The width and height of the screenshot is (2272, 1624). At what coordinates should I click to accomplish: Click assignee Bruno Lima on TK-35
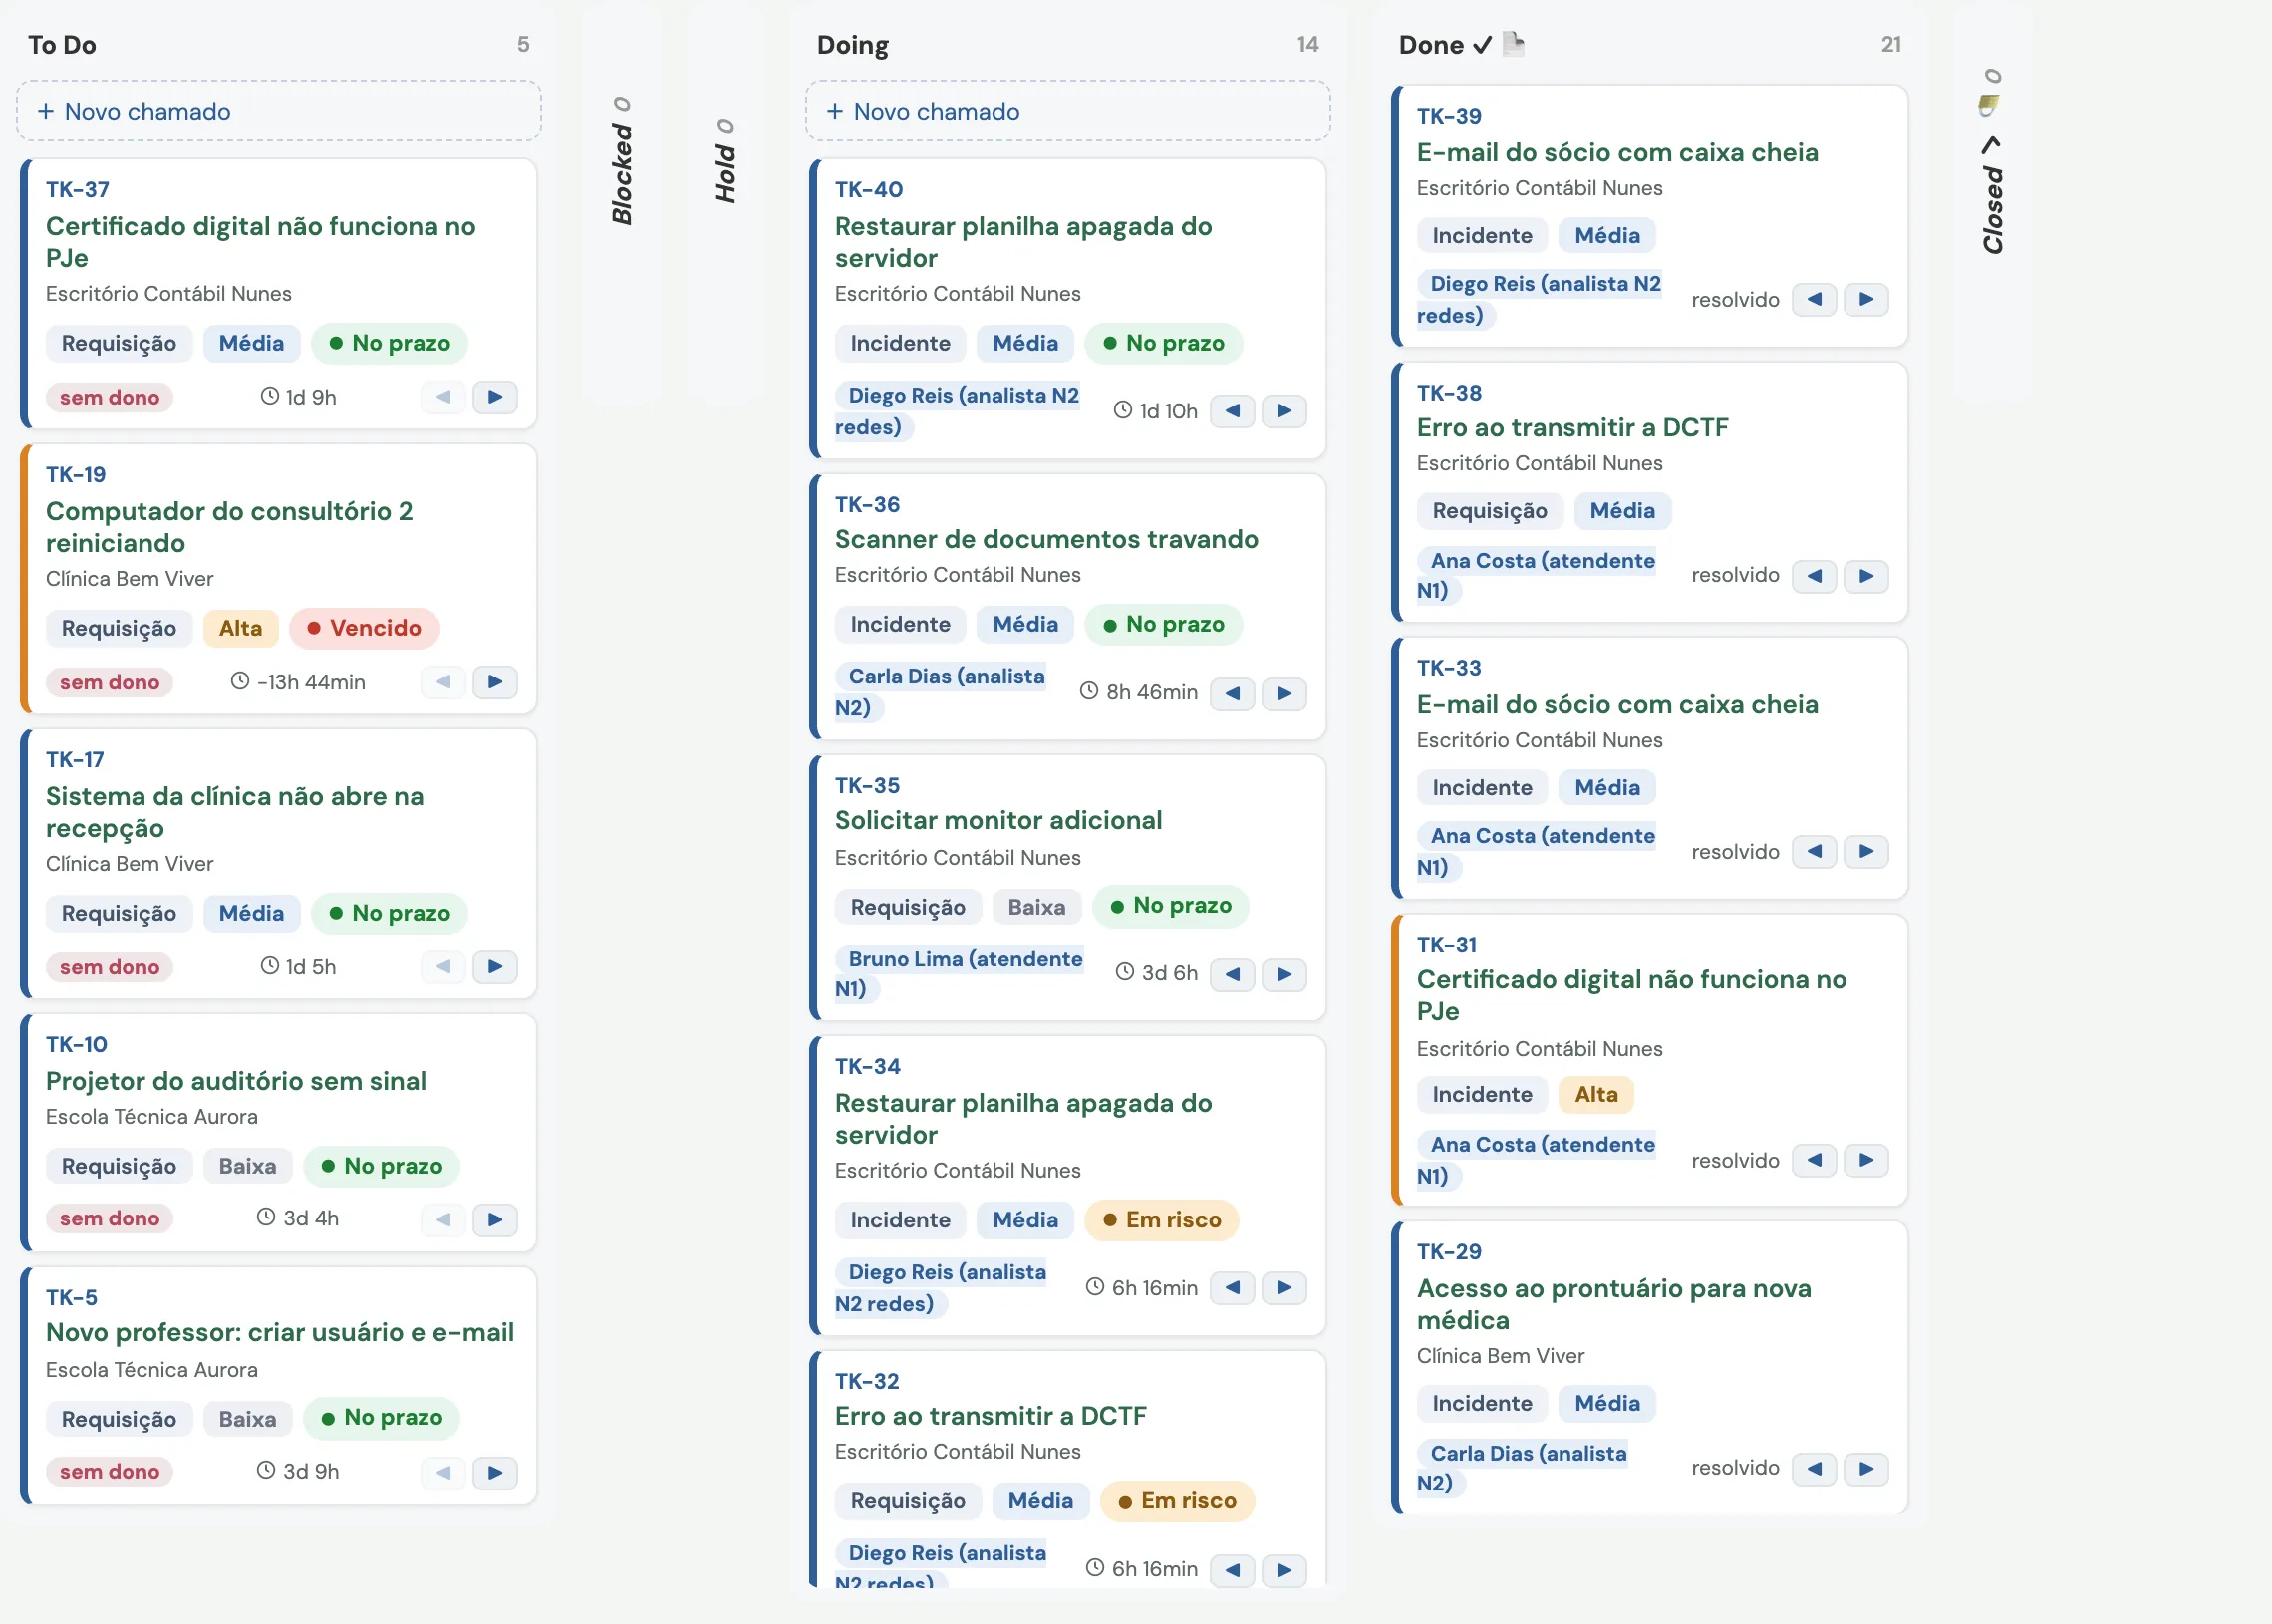(959, 974)
